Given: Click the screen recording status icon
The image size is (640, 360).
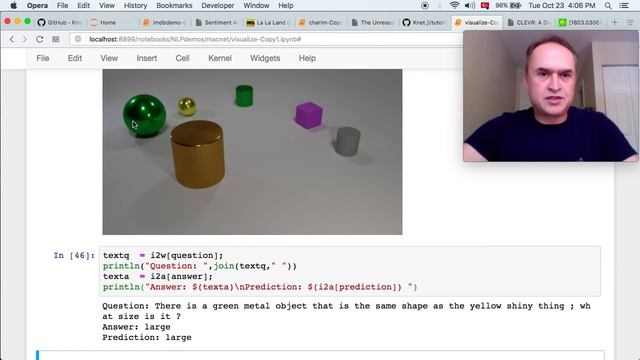Looking at the screenshot, I should [x=425, y=6].
